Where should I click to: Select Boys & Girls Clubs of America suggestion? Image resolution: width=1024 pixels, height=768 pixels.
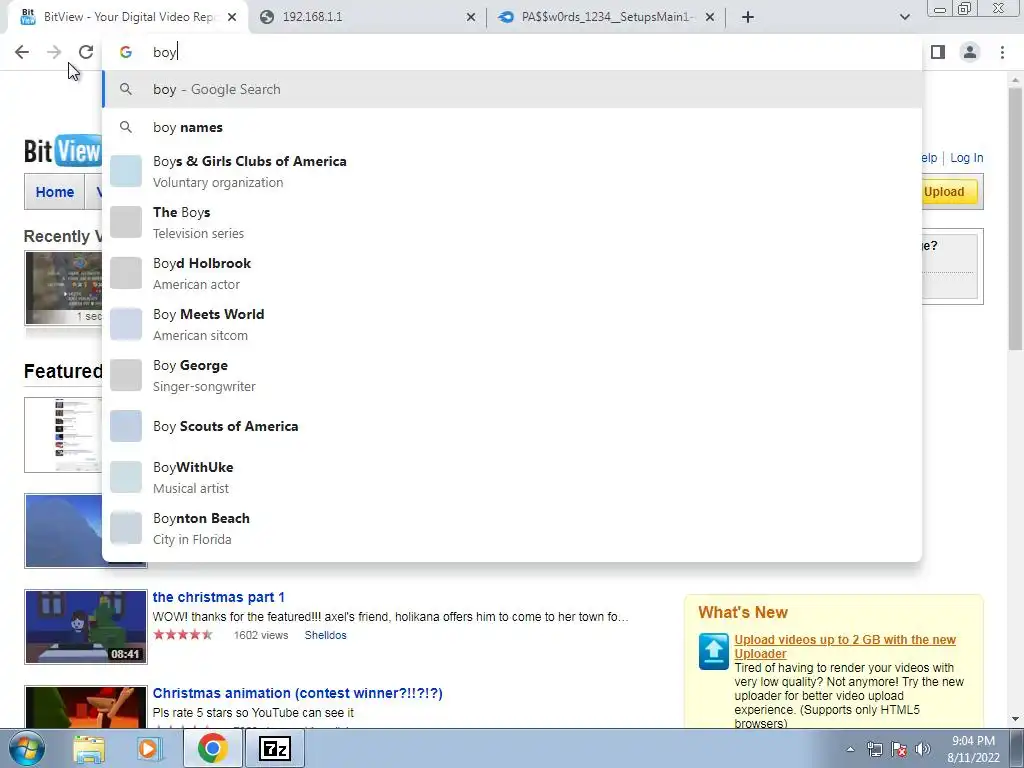coord(512,171)
